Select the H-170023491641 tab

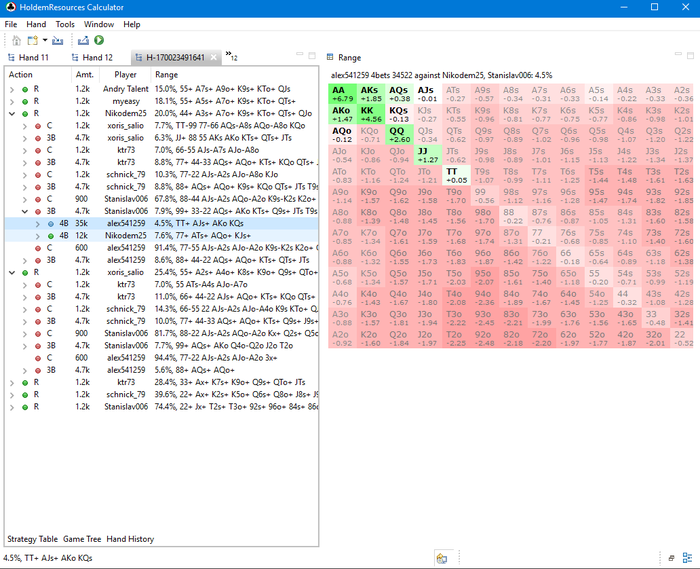click(x=175, y=57)
